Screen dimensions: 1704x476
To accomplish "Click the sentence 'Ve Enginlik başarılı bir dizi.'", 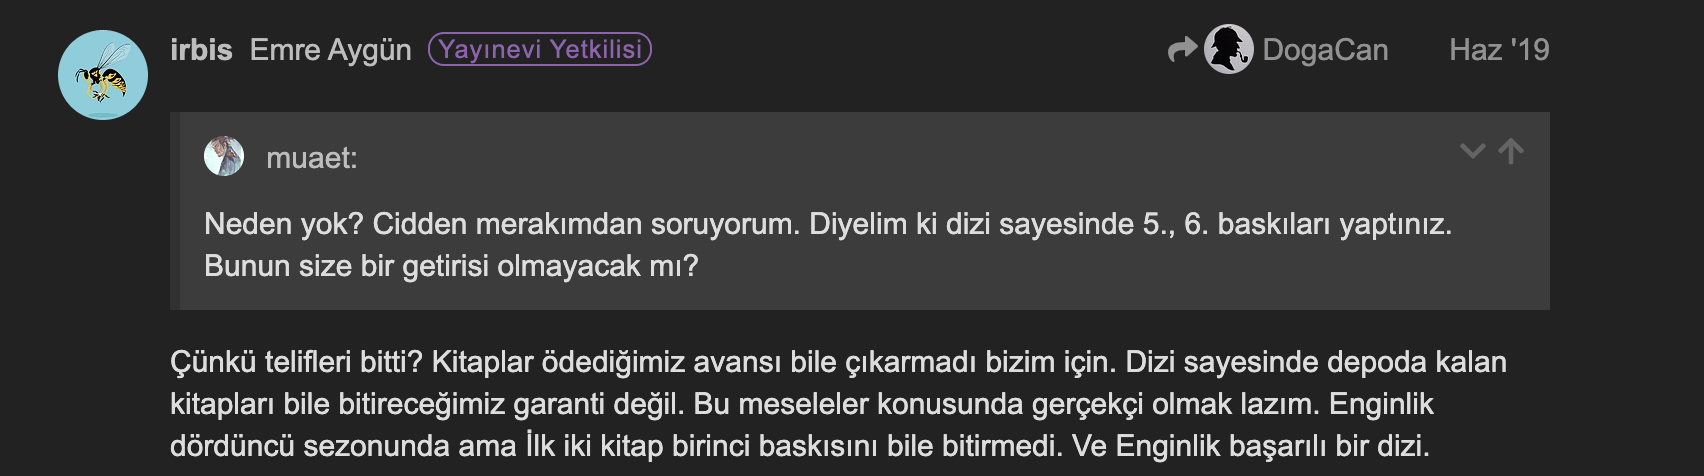I will click(x=1251, y=446).
